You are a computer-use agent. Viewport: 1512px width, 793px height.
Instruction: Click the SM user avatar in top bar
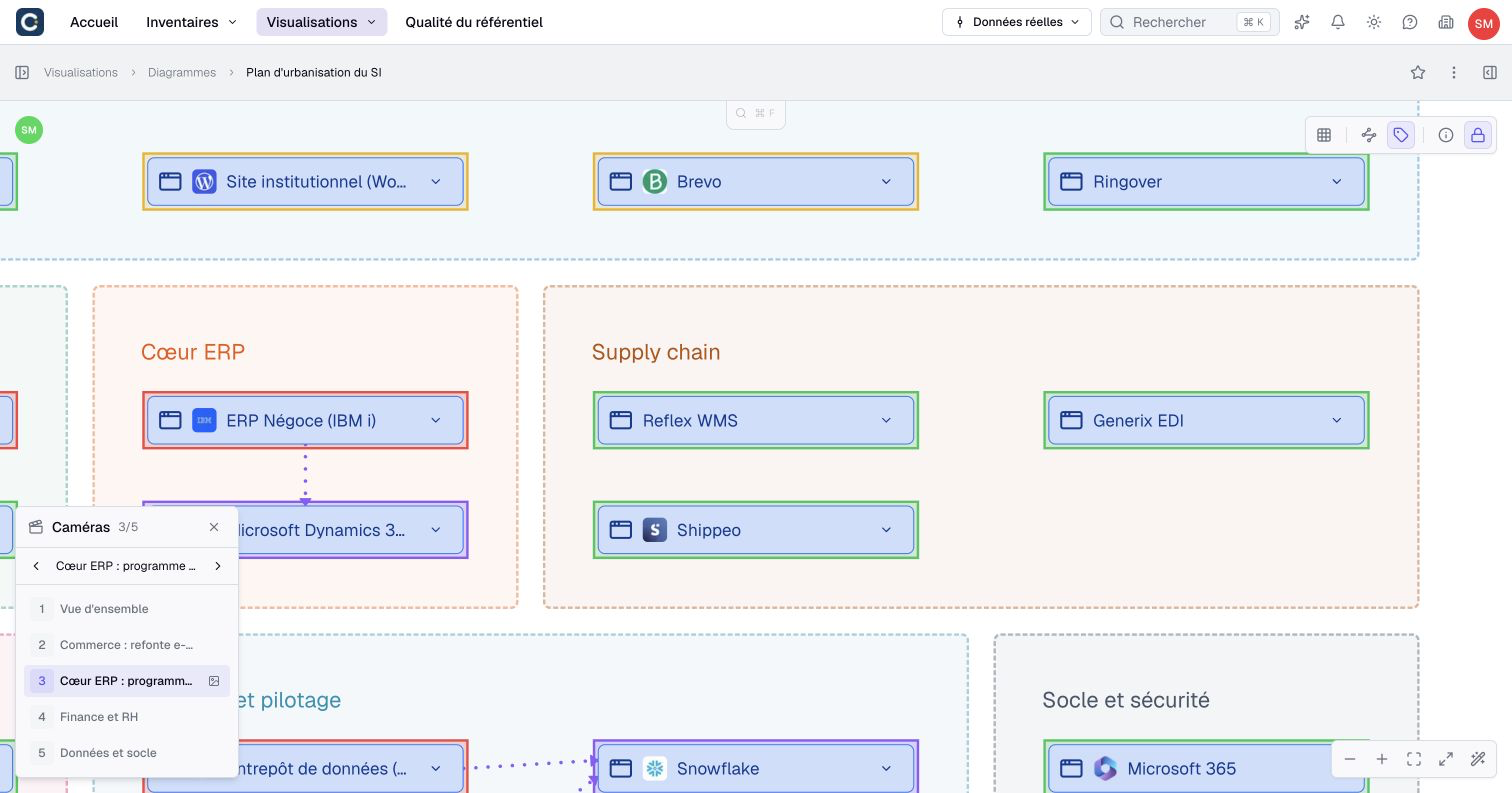pos(1483,23)
